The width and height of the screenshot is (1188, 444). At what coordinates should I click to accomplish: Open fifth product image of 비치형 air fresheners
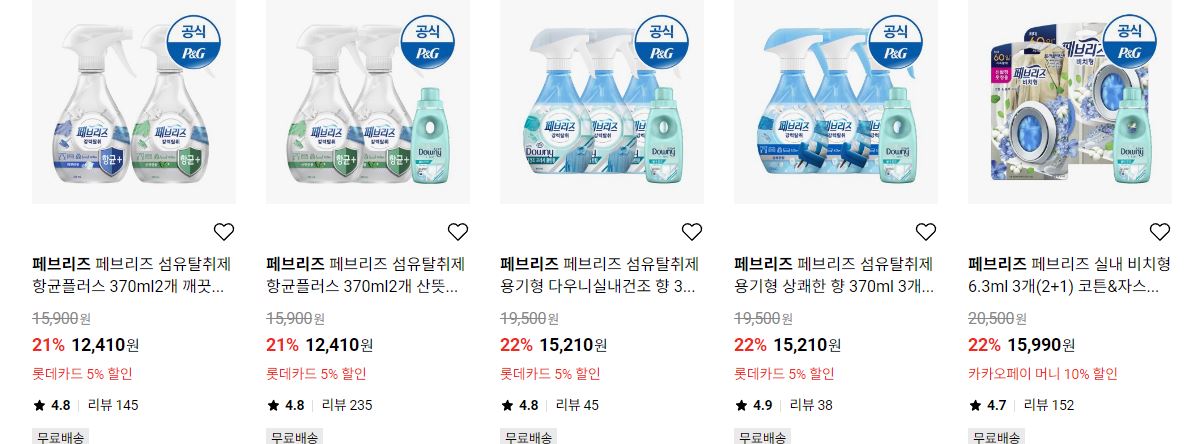coord(1070,102)
